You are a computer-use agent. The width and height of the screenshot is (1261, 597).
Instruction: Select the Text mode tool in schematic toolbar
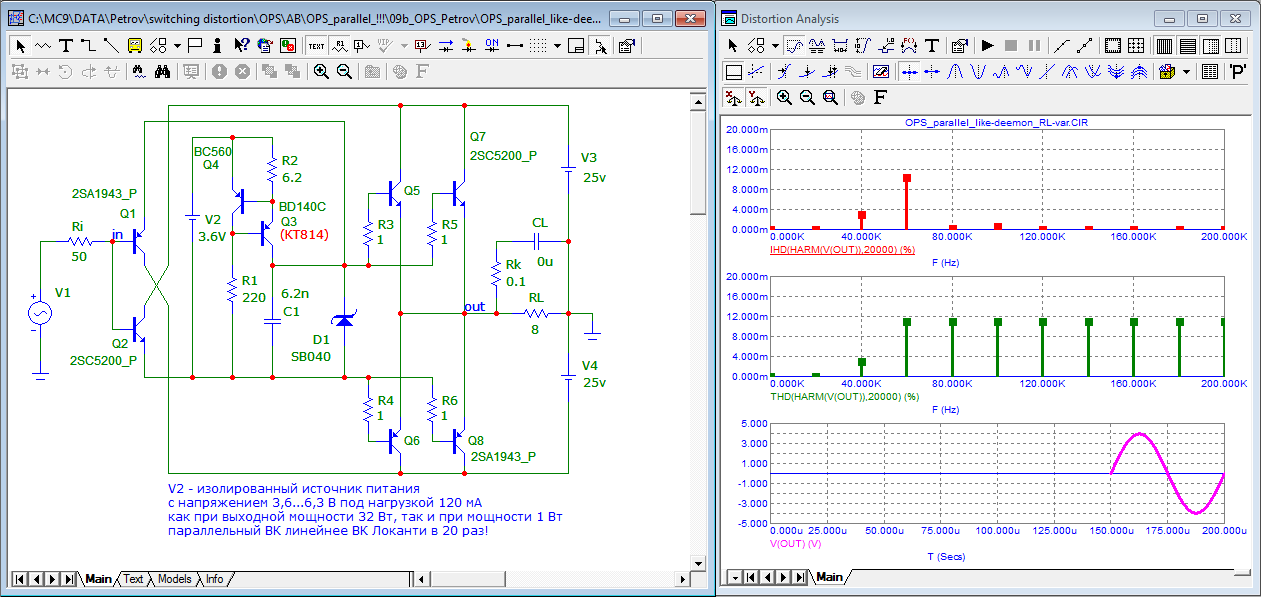click(66, 45)
